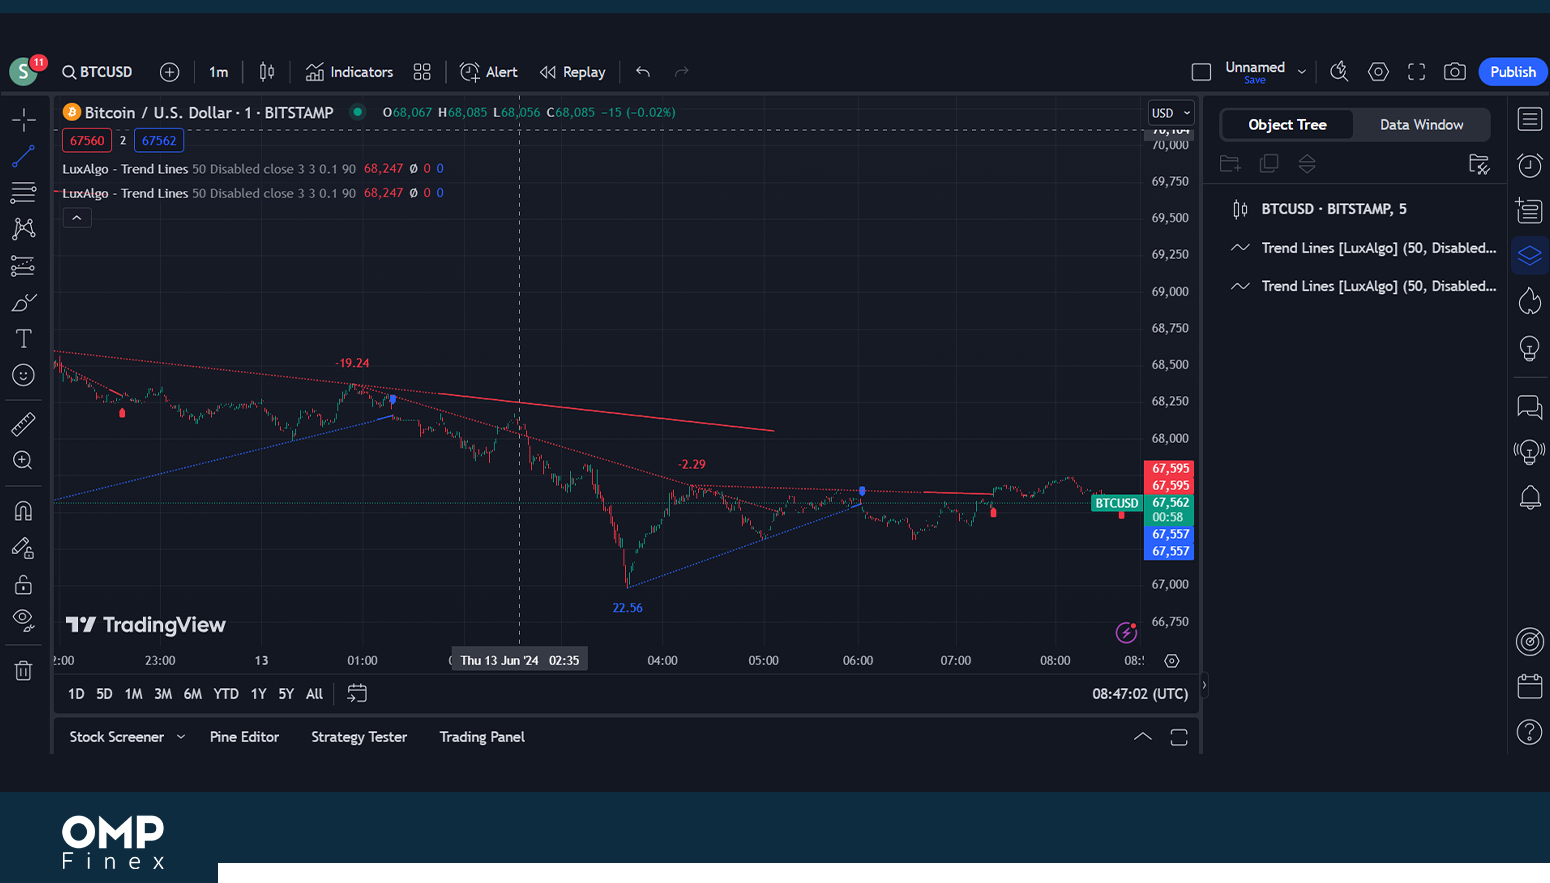Open the pattern drawing tools
1550x883 pixels.
point(24,229)
